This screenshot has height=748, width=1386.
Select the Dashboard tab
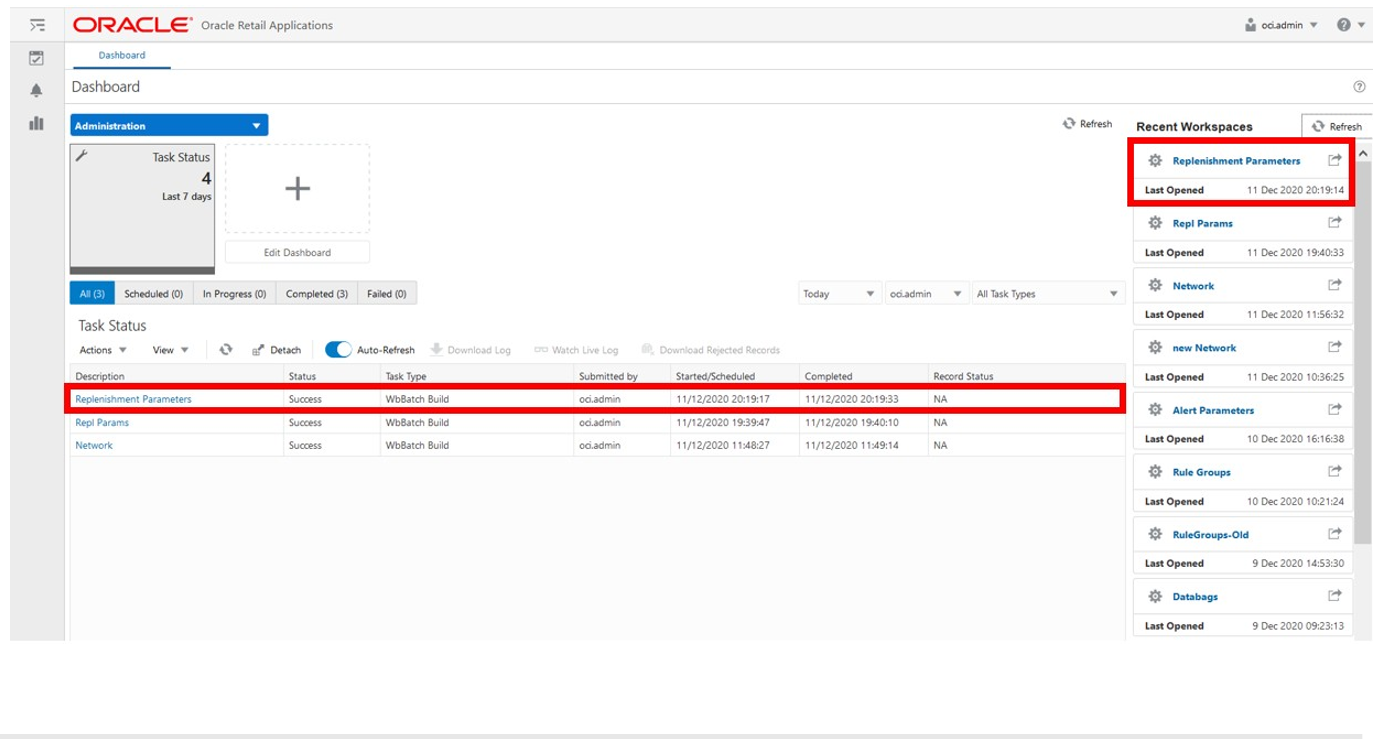[x=122, y=55]
